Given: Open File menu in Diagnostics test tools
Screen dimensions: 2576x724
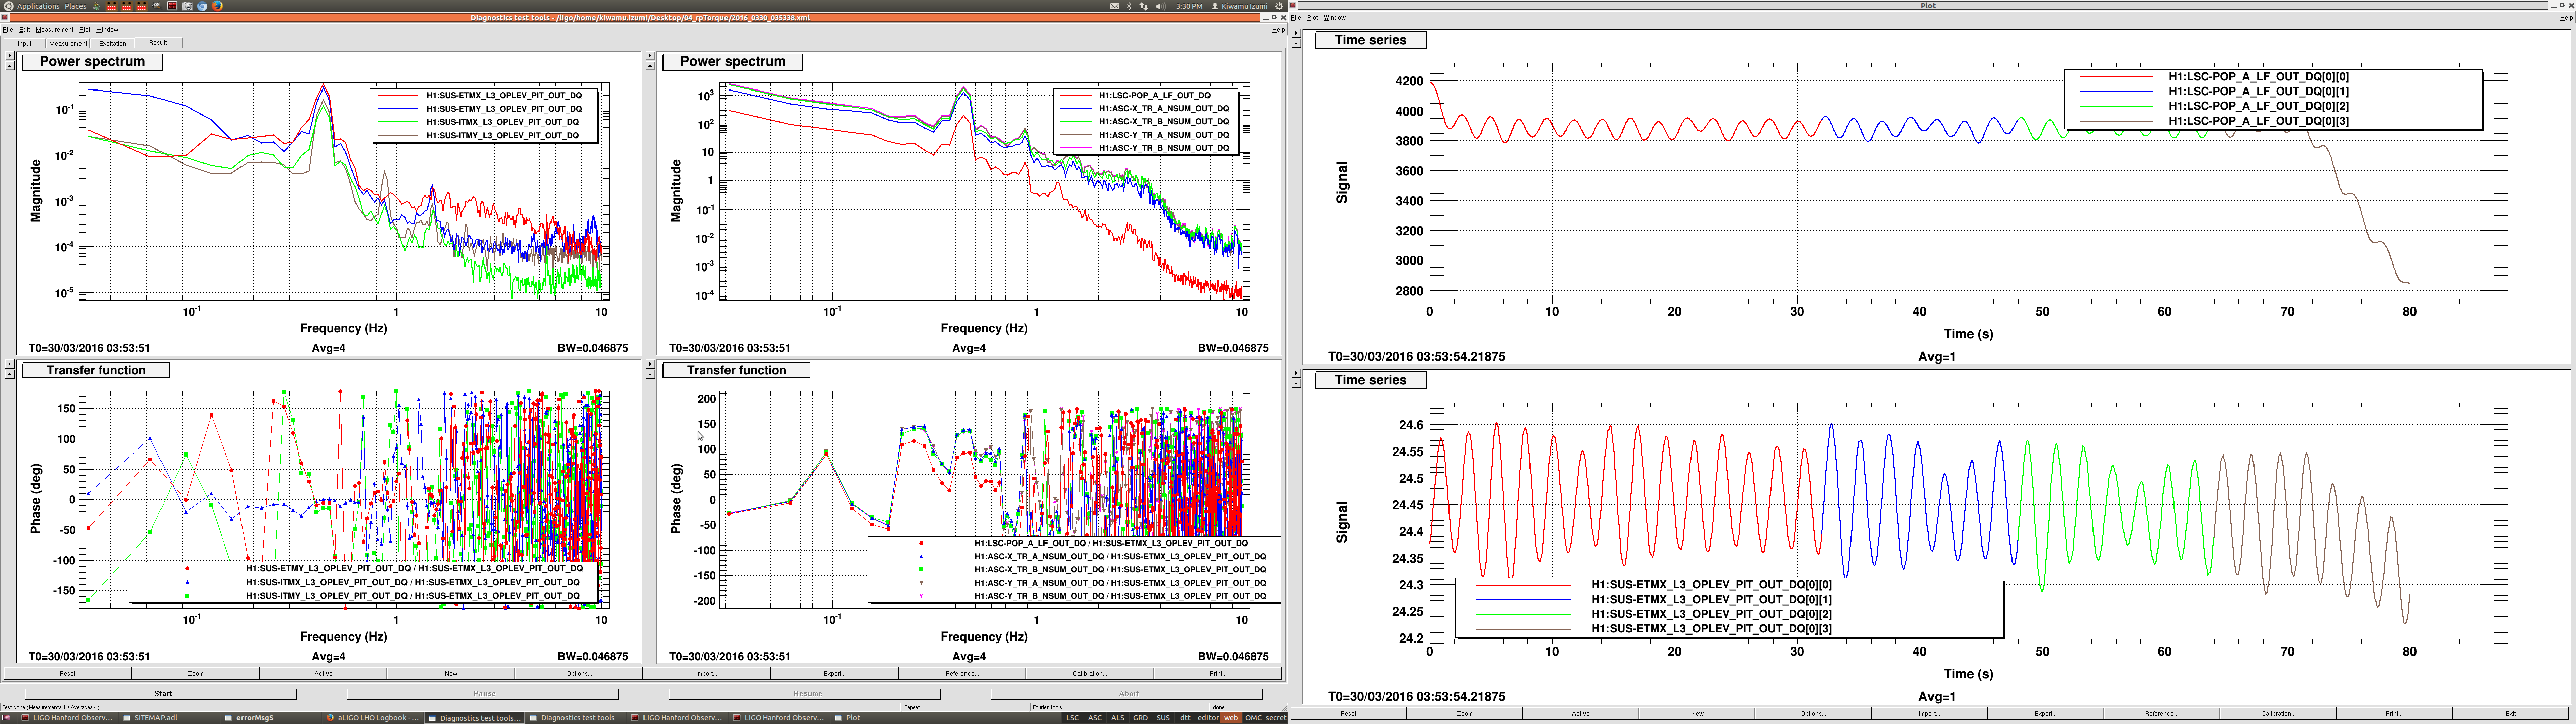Looking at the screenshot, I should pyautogui.click(x=7, y=29).
